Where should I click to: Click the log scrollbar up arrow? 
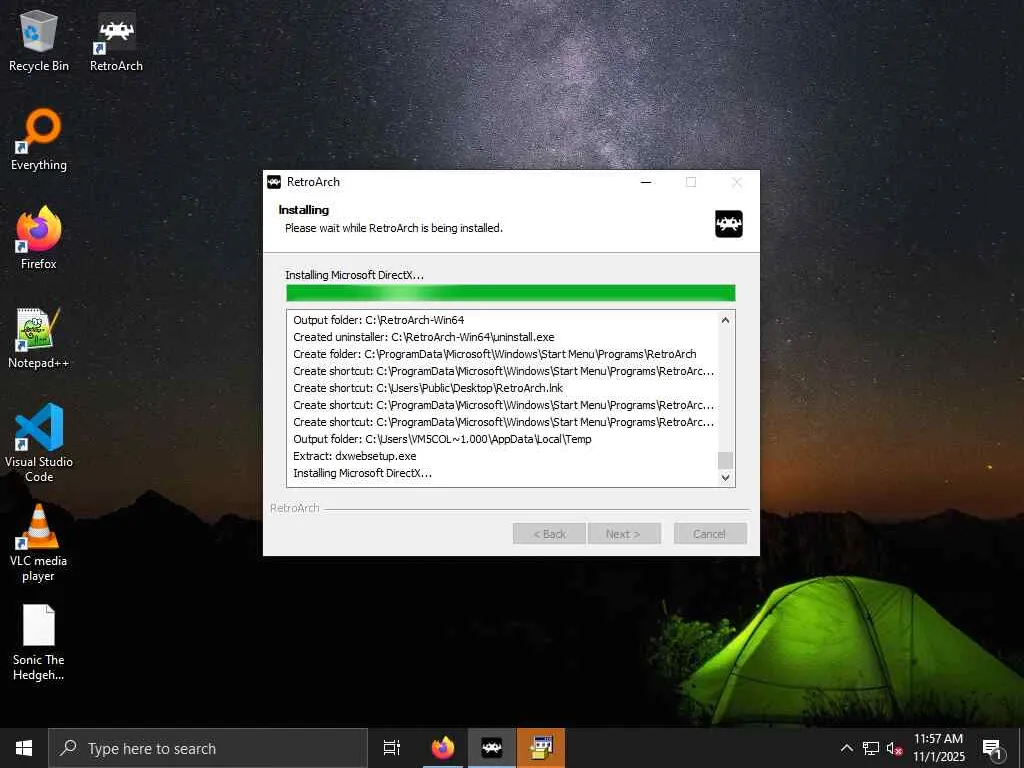pos(725,320)
